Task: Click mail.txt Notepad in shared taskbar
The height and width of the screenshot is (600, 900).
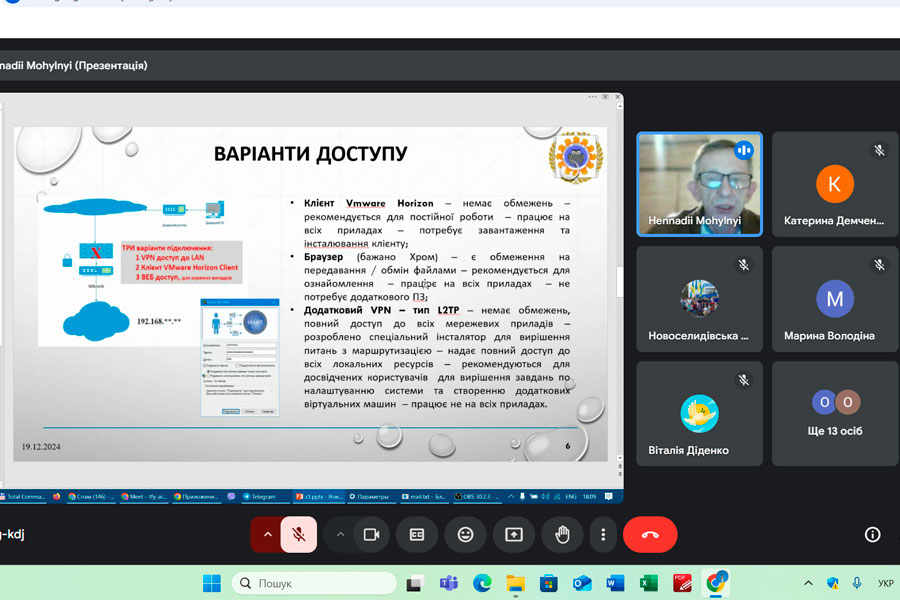Action: 424,497
